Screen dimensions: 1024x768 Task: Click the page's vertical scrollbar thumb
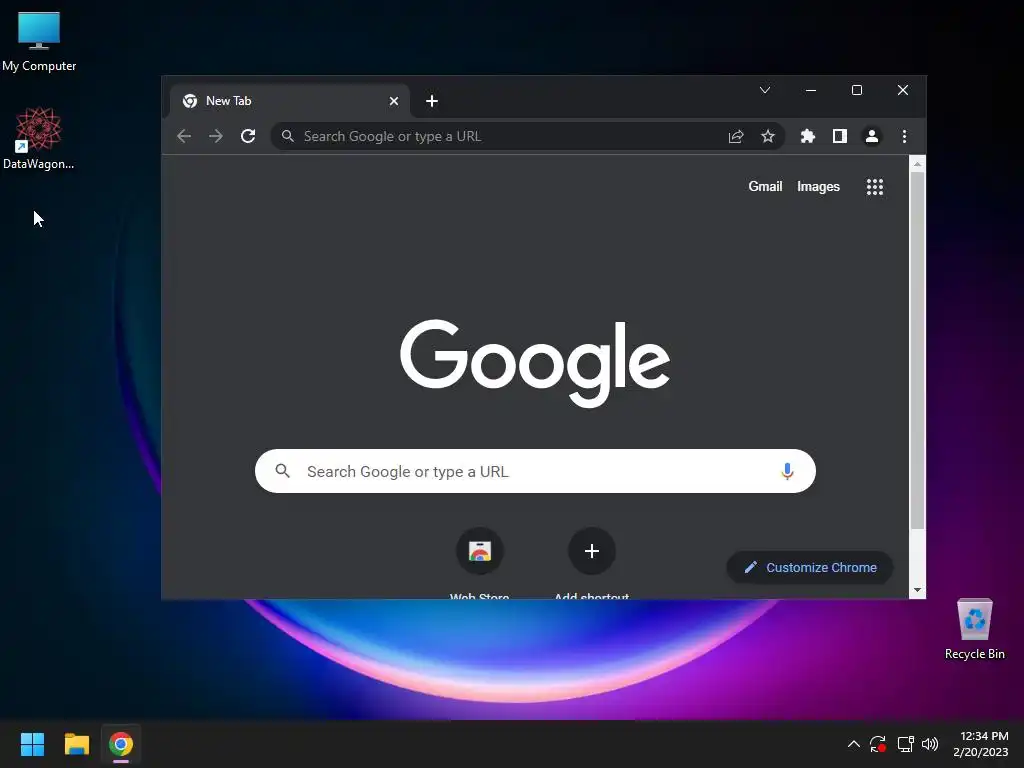pos(917,350)
